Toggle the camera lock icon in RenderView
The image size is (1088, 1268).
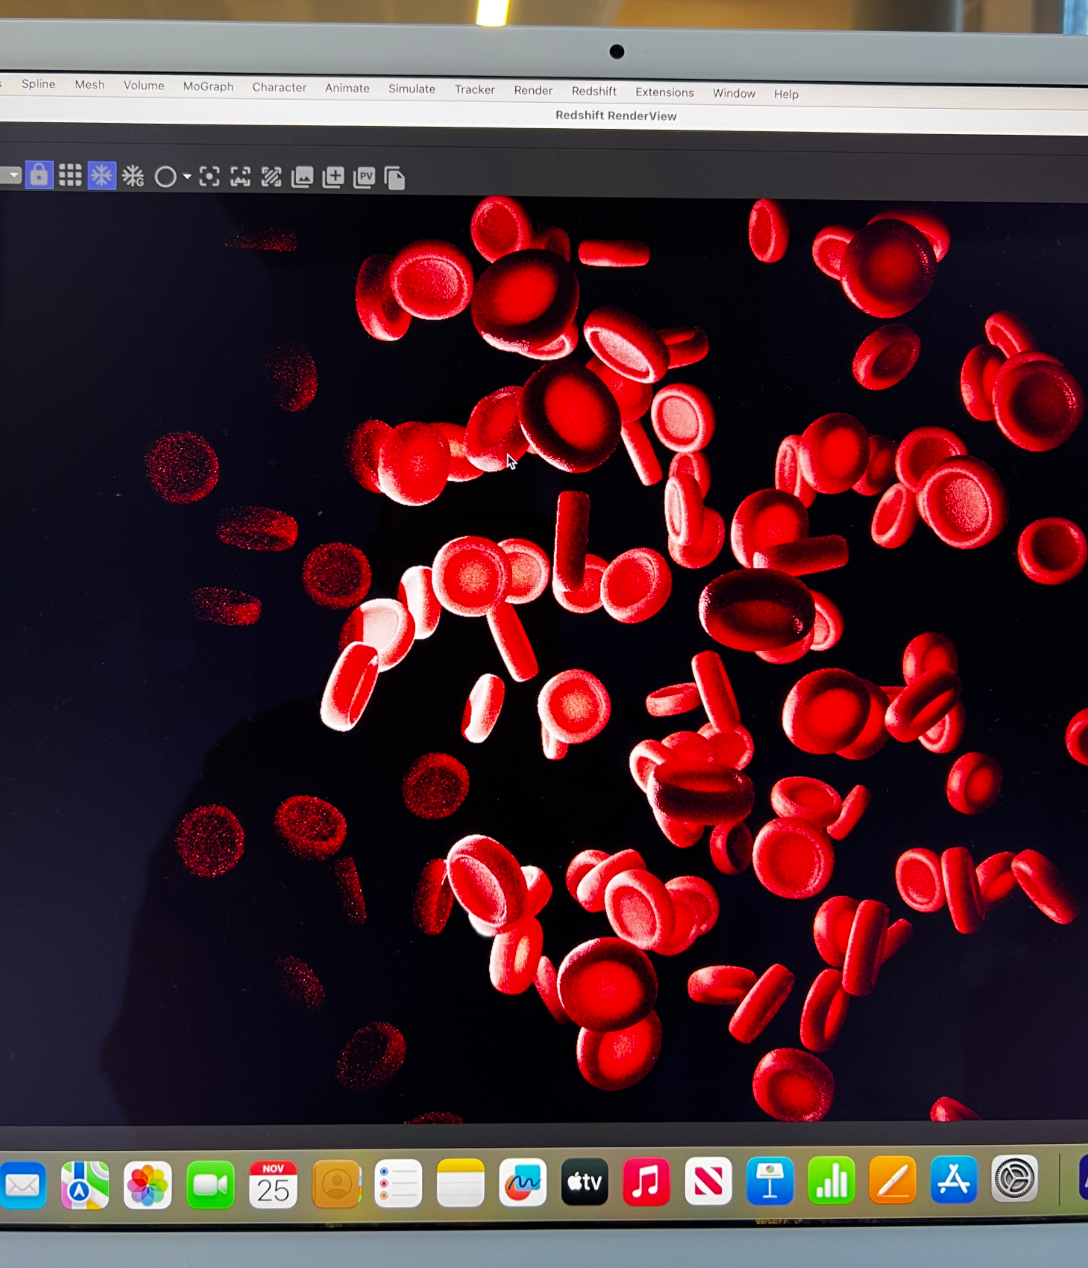point(39,175)
